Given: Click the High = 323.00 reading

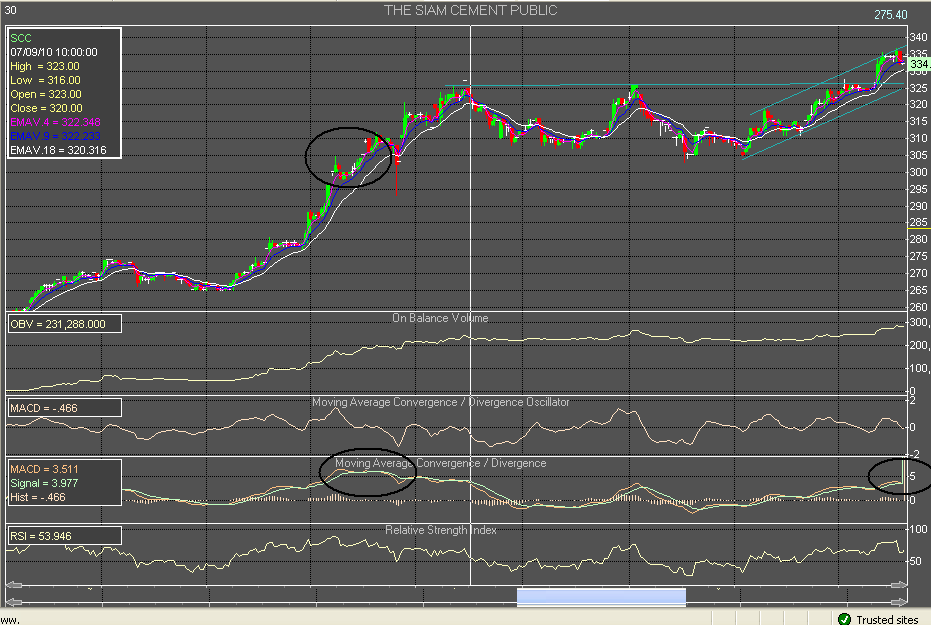Looking at the screenshot, I should click(45, 66).
